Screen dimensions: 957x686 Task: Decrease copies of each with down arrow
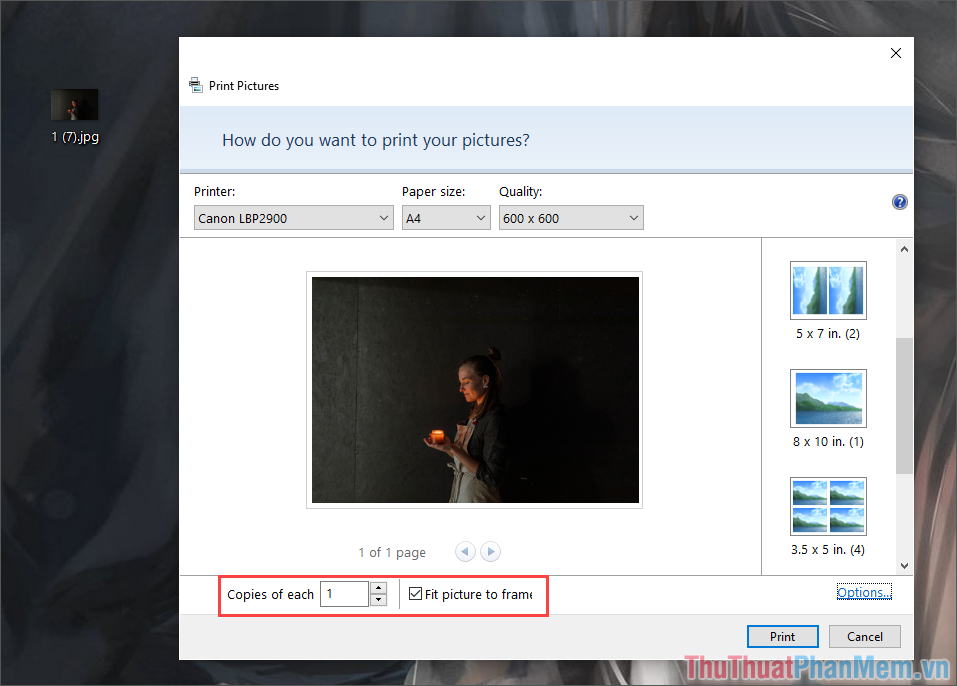(x=378, y=599)
